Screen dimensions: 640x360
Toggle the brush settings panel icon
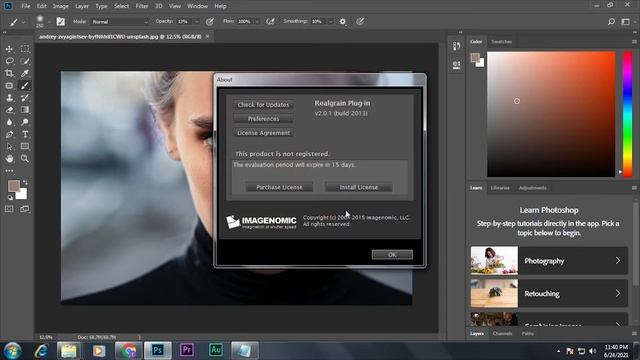click(x=60, y=22)
